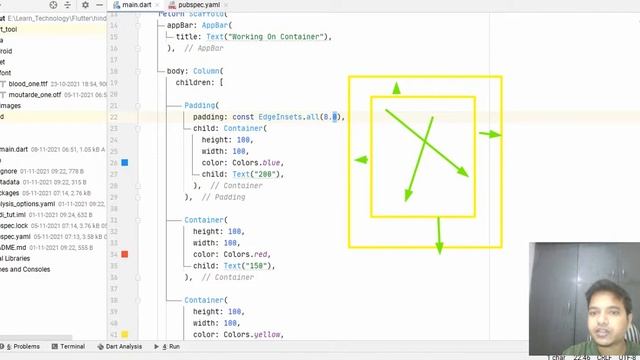This screenshot has height=360, width=640.
Task: Select main.dart in the project tree
Action: tap(14, 149)
